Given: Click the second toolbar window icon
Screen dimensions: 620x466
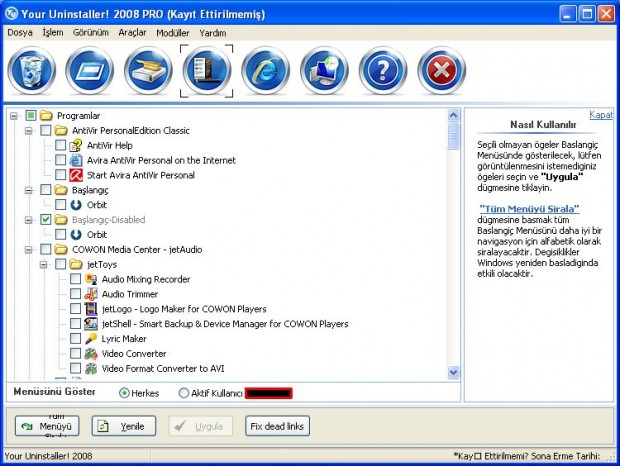Looking at the screenshot, I should pos(90,70).
